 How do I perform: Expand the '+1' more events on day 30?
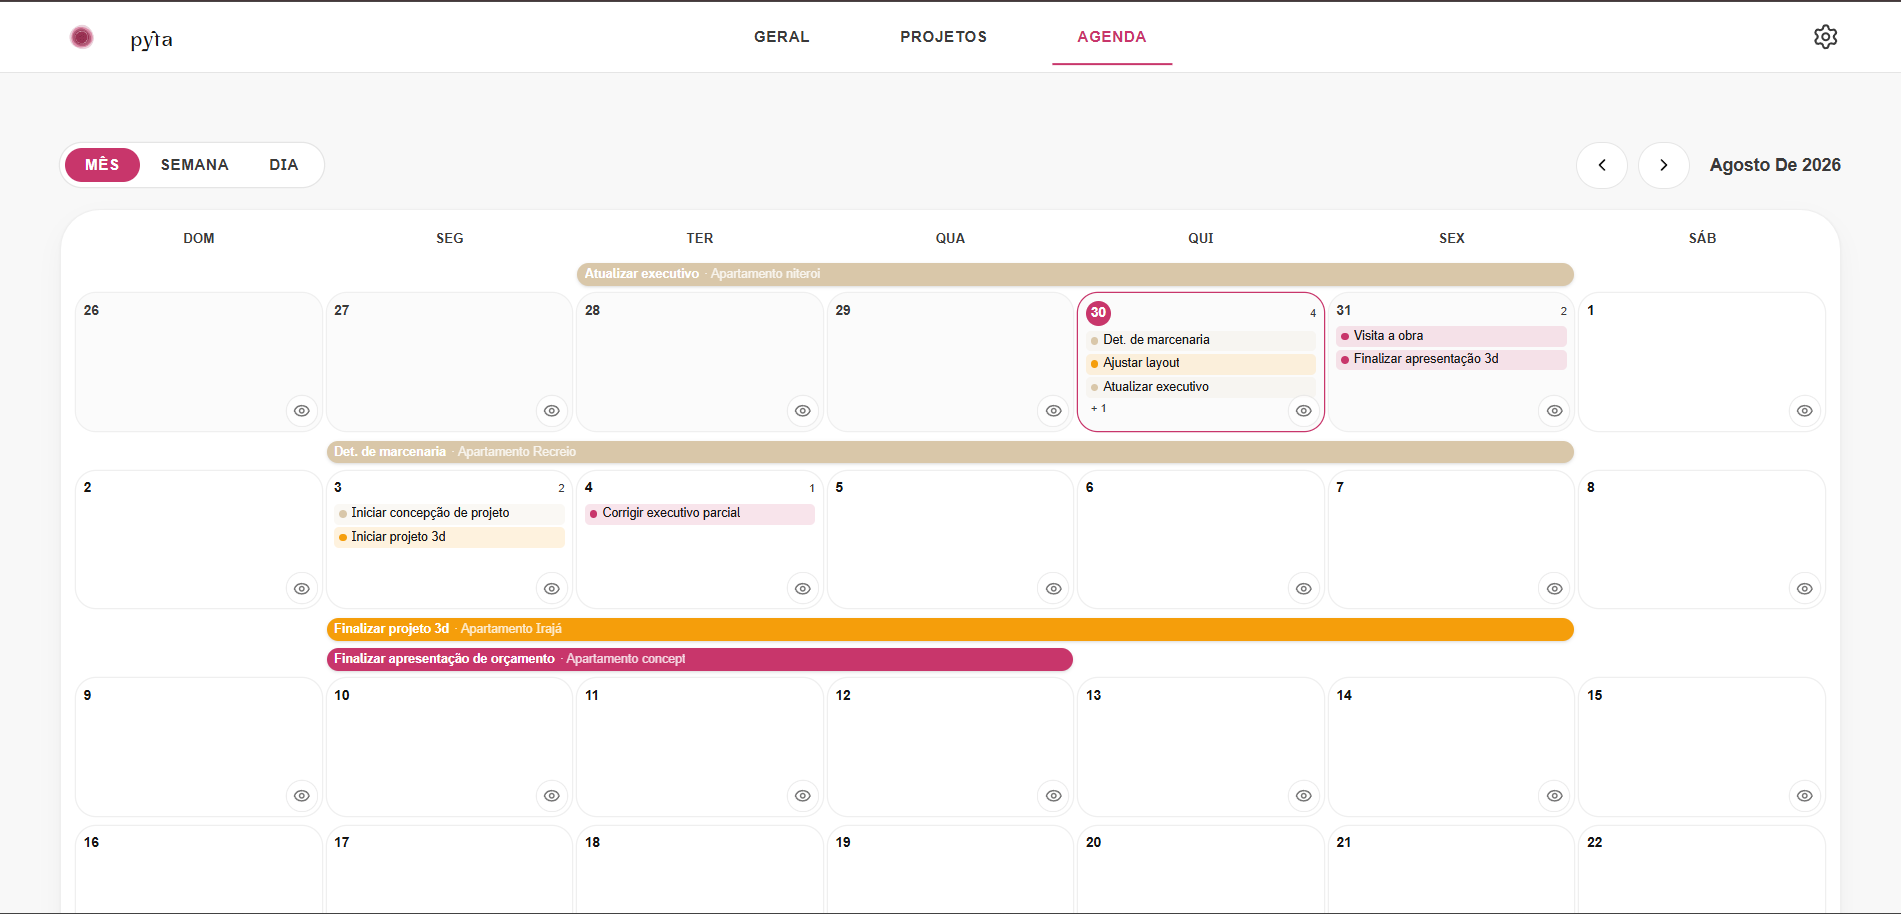(1099, 409)
